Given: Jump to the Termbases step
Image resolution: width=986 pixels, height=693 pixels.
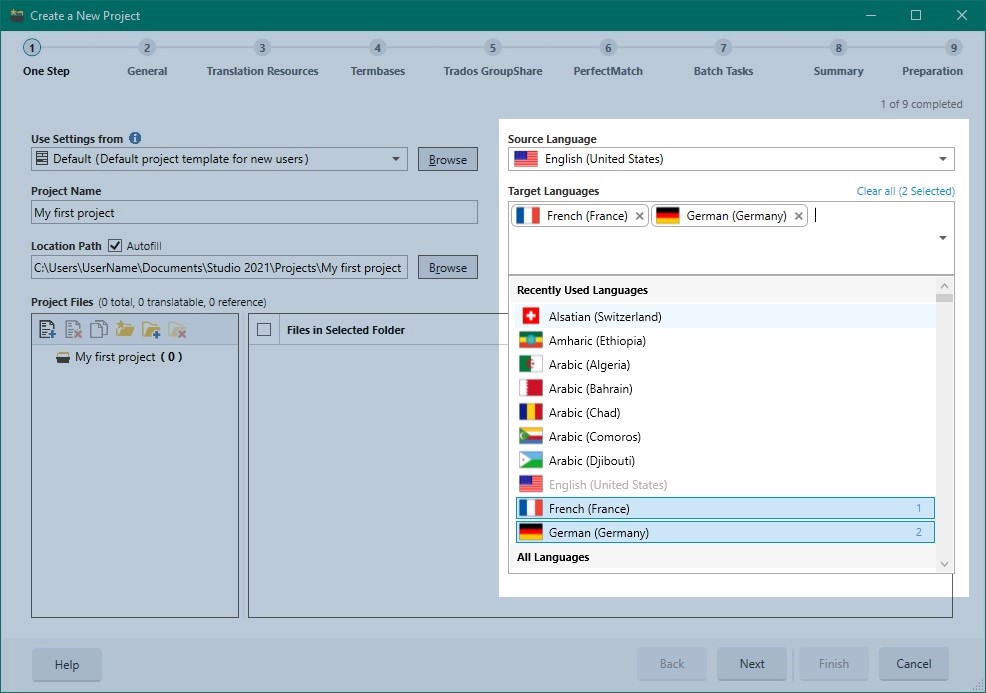Looking at the screenshot, I should tap(377, 48).
